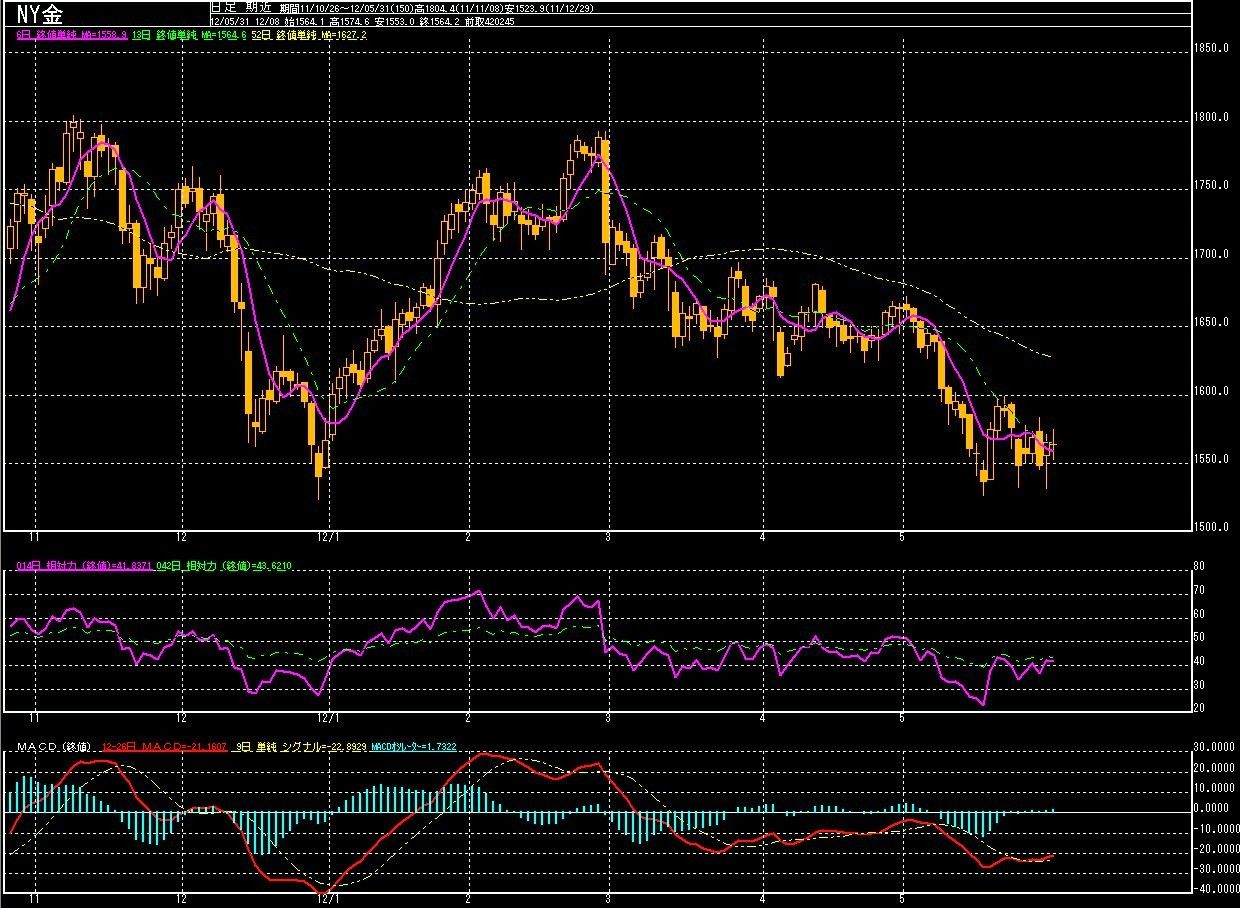Click the -30.0000 MACD axis label
Image resolution: width=1240 pixels, height=908 pixels.
[1217, 868]
